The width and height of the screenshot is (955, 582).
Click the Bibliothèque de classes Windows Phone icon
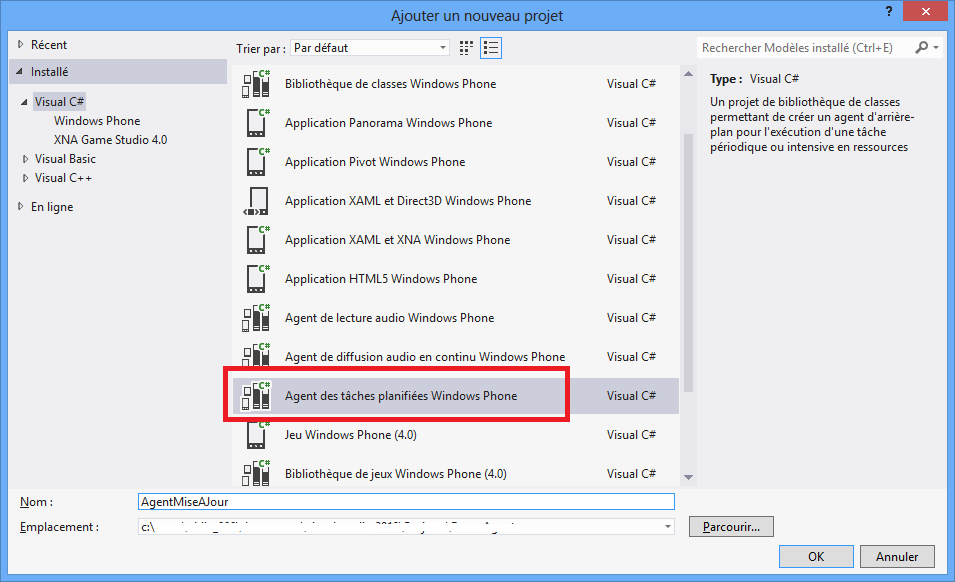256,84
